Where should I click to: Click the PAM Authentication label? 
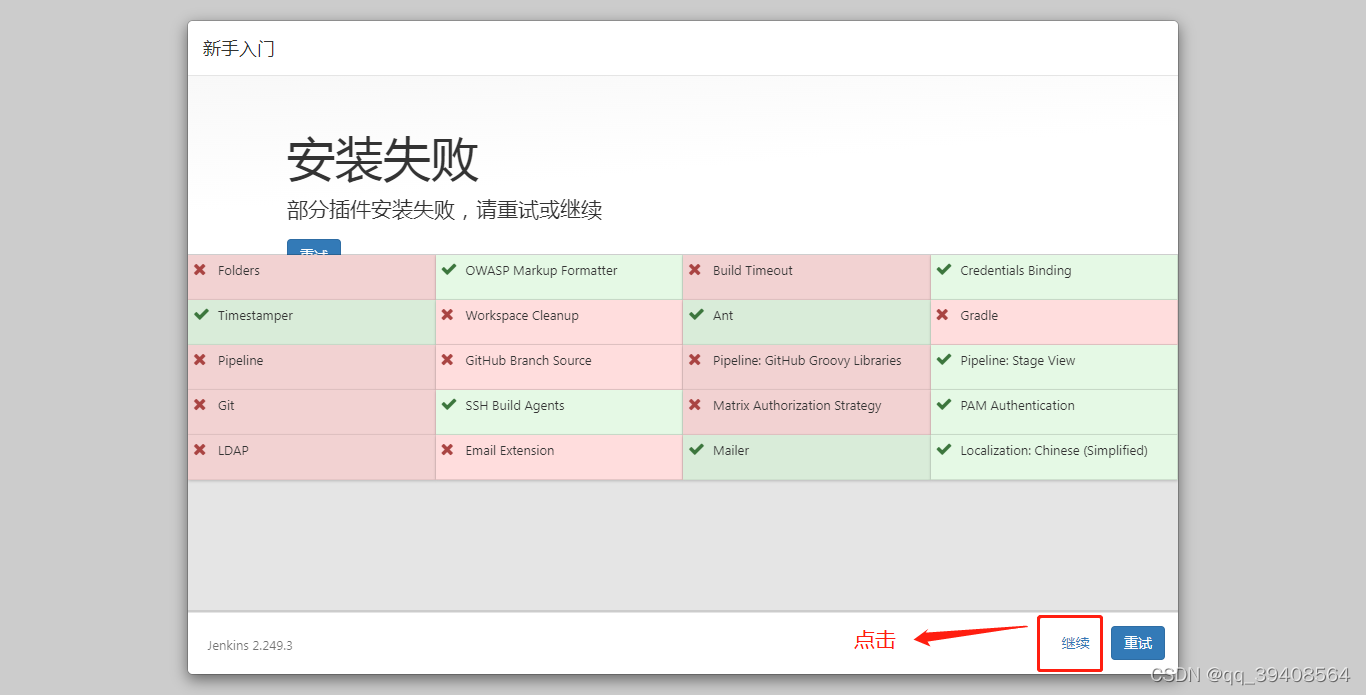coord(1018,406)
